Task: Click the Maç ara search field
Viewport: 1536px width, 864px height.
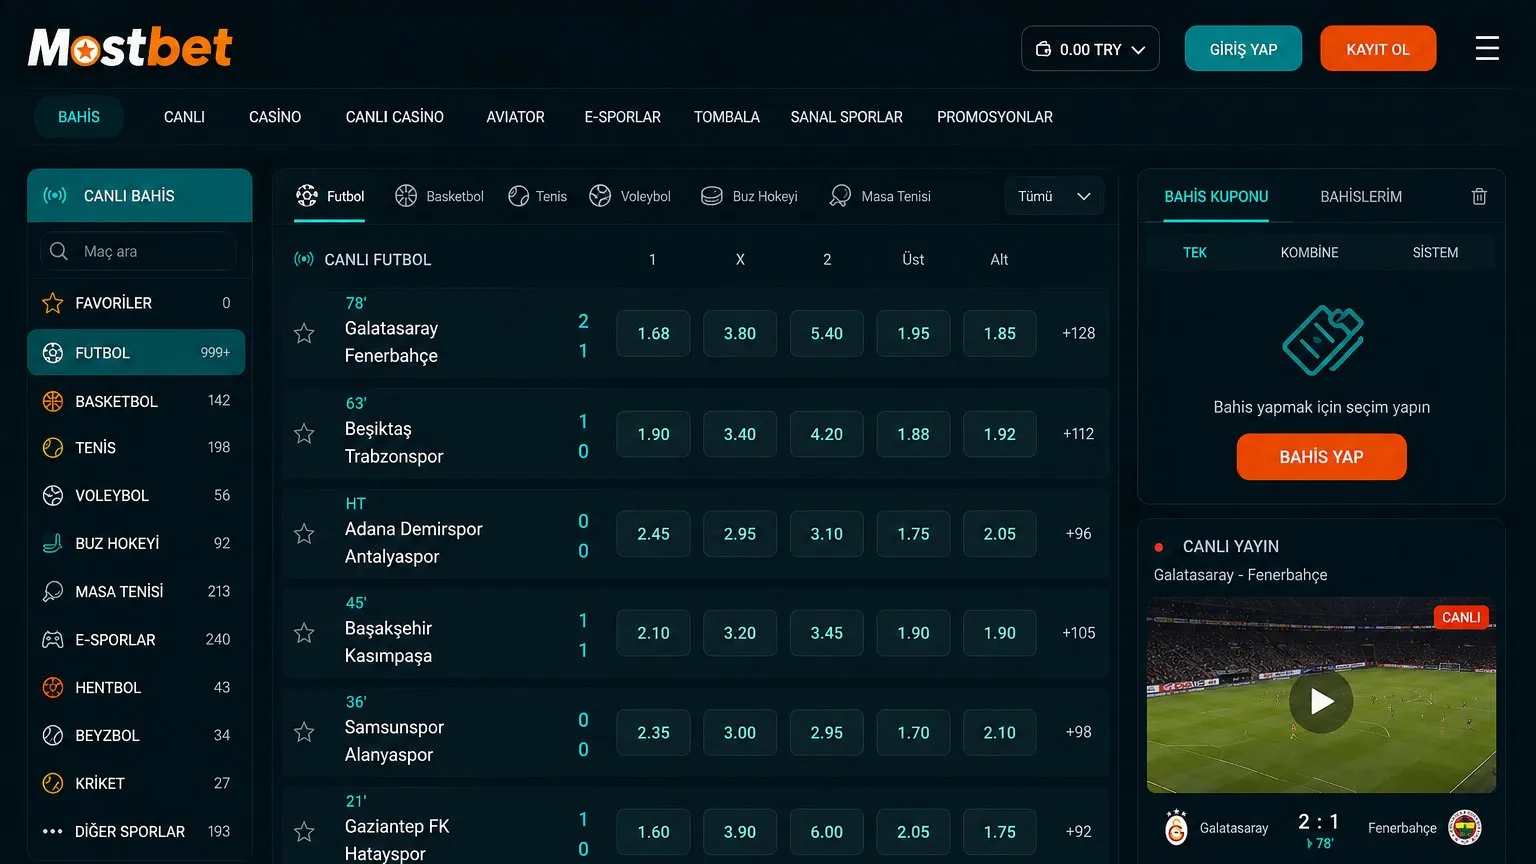Action: point(139,251)
